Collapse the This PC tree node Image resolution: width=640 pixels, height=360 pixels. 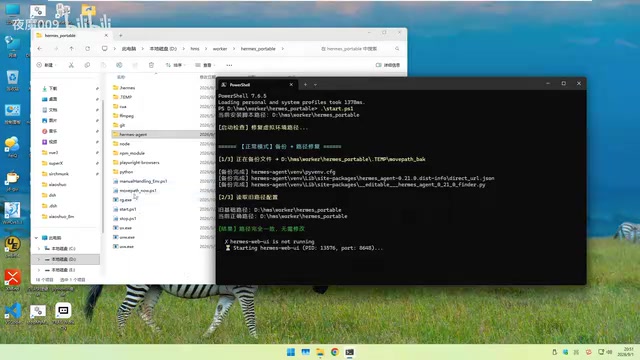[36, 238]
